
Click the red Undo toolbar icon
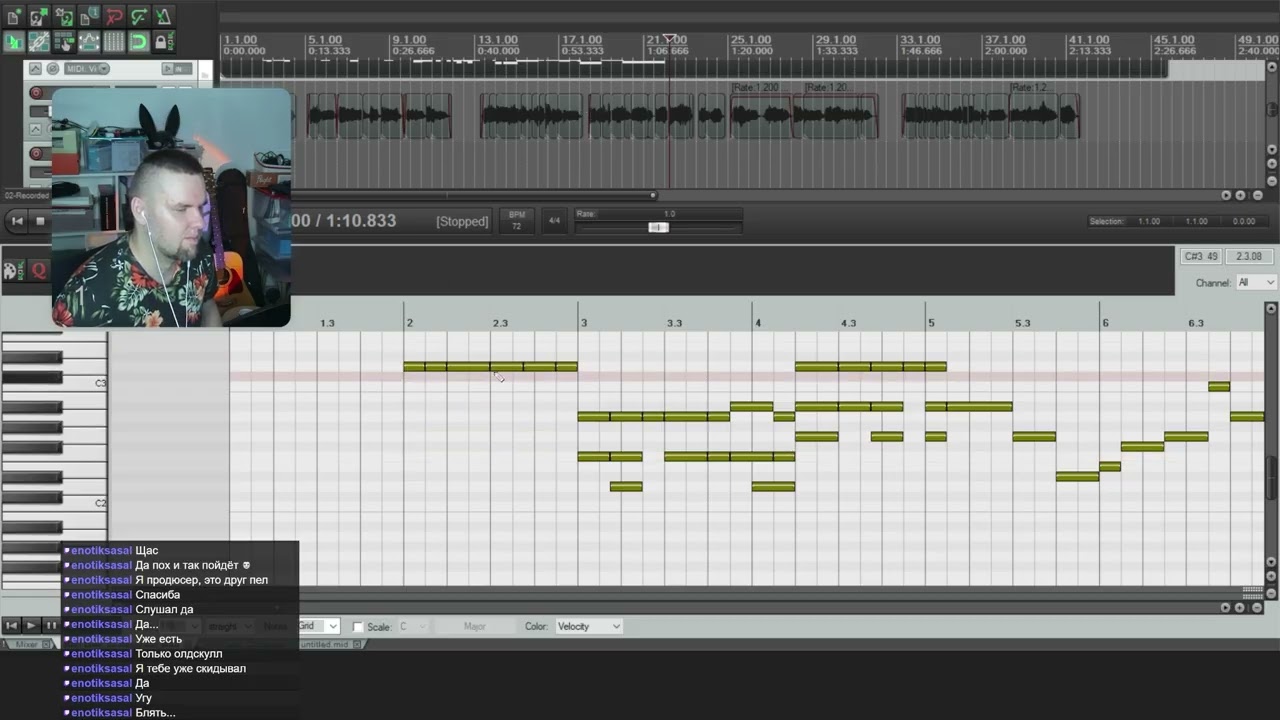tap(114, 16)
